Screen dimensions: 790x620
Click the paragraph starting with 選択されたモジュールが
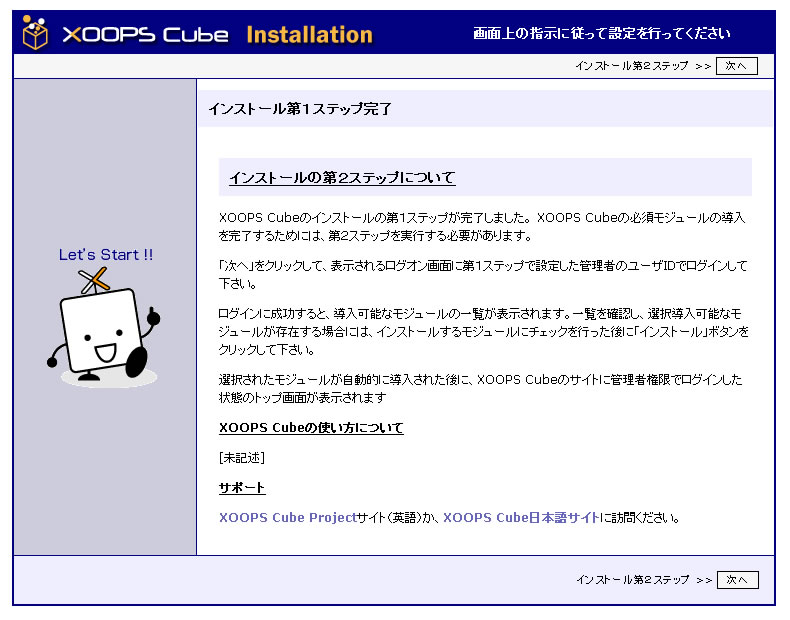click(x=480, y=388)
